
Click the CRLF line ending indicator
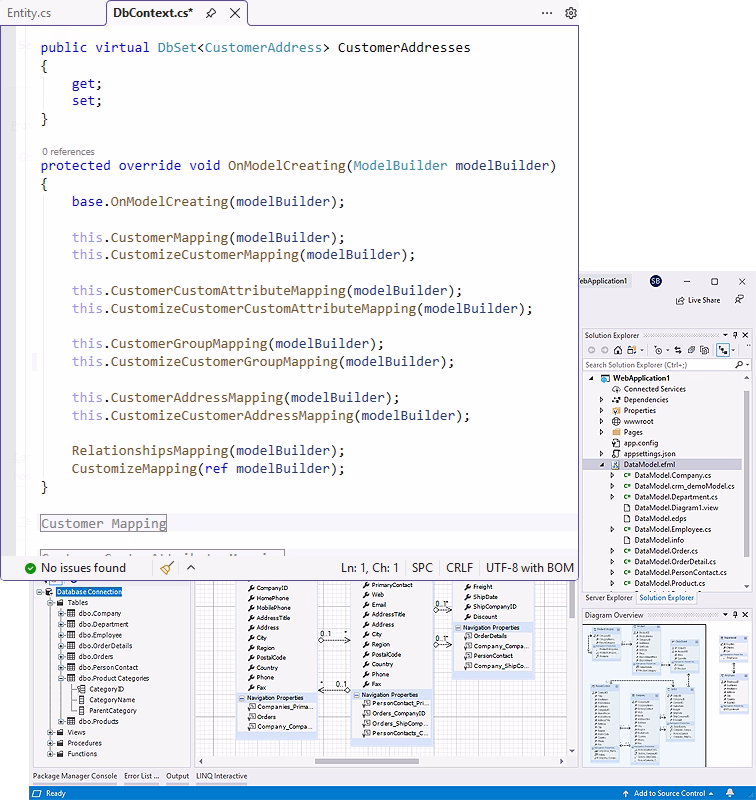pos(460,568)
